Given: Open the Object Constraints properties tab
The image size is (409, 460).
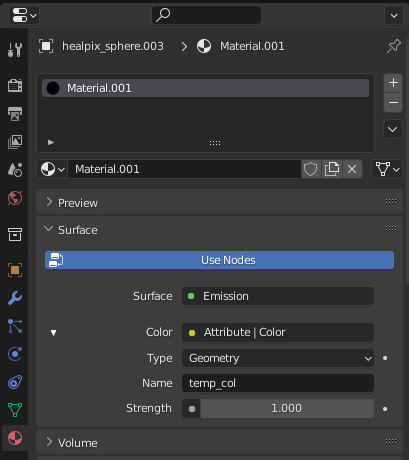Looking at the screenshot, I should tap(15, 382).
